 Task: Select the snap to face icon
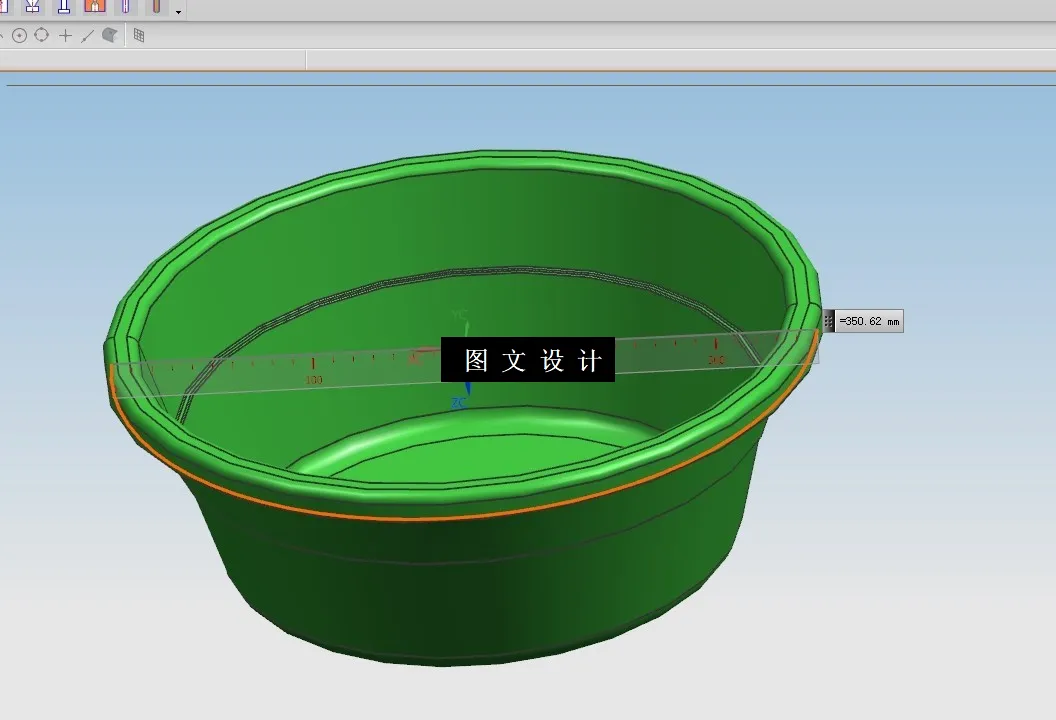[x=109, y=35]
